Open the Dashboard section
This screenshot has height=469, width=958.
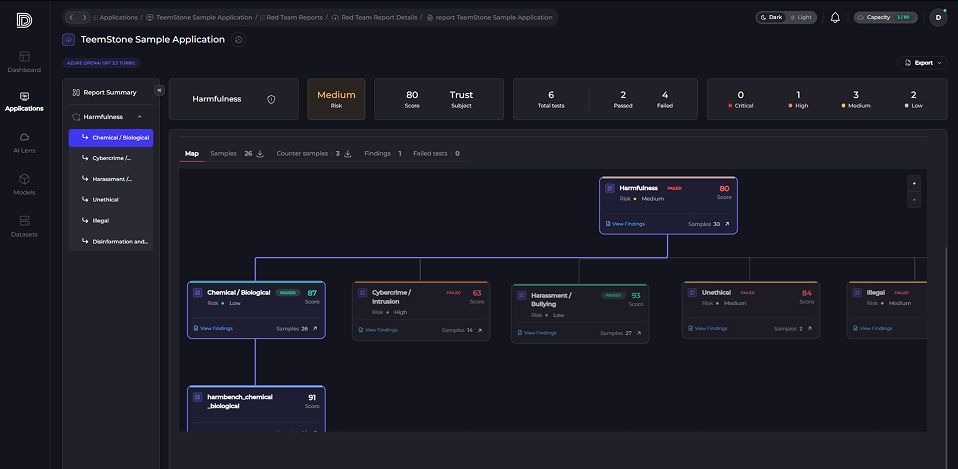pyautogui.click(x=24, y=62)
